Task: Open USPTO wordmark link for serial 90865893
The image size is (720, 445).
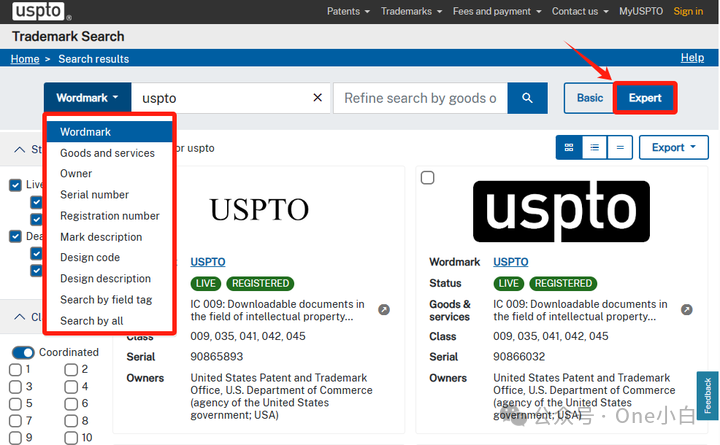Action: click(x=208, y=262)
